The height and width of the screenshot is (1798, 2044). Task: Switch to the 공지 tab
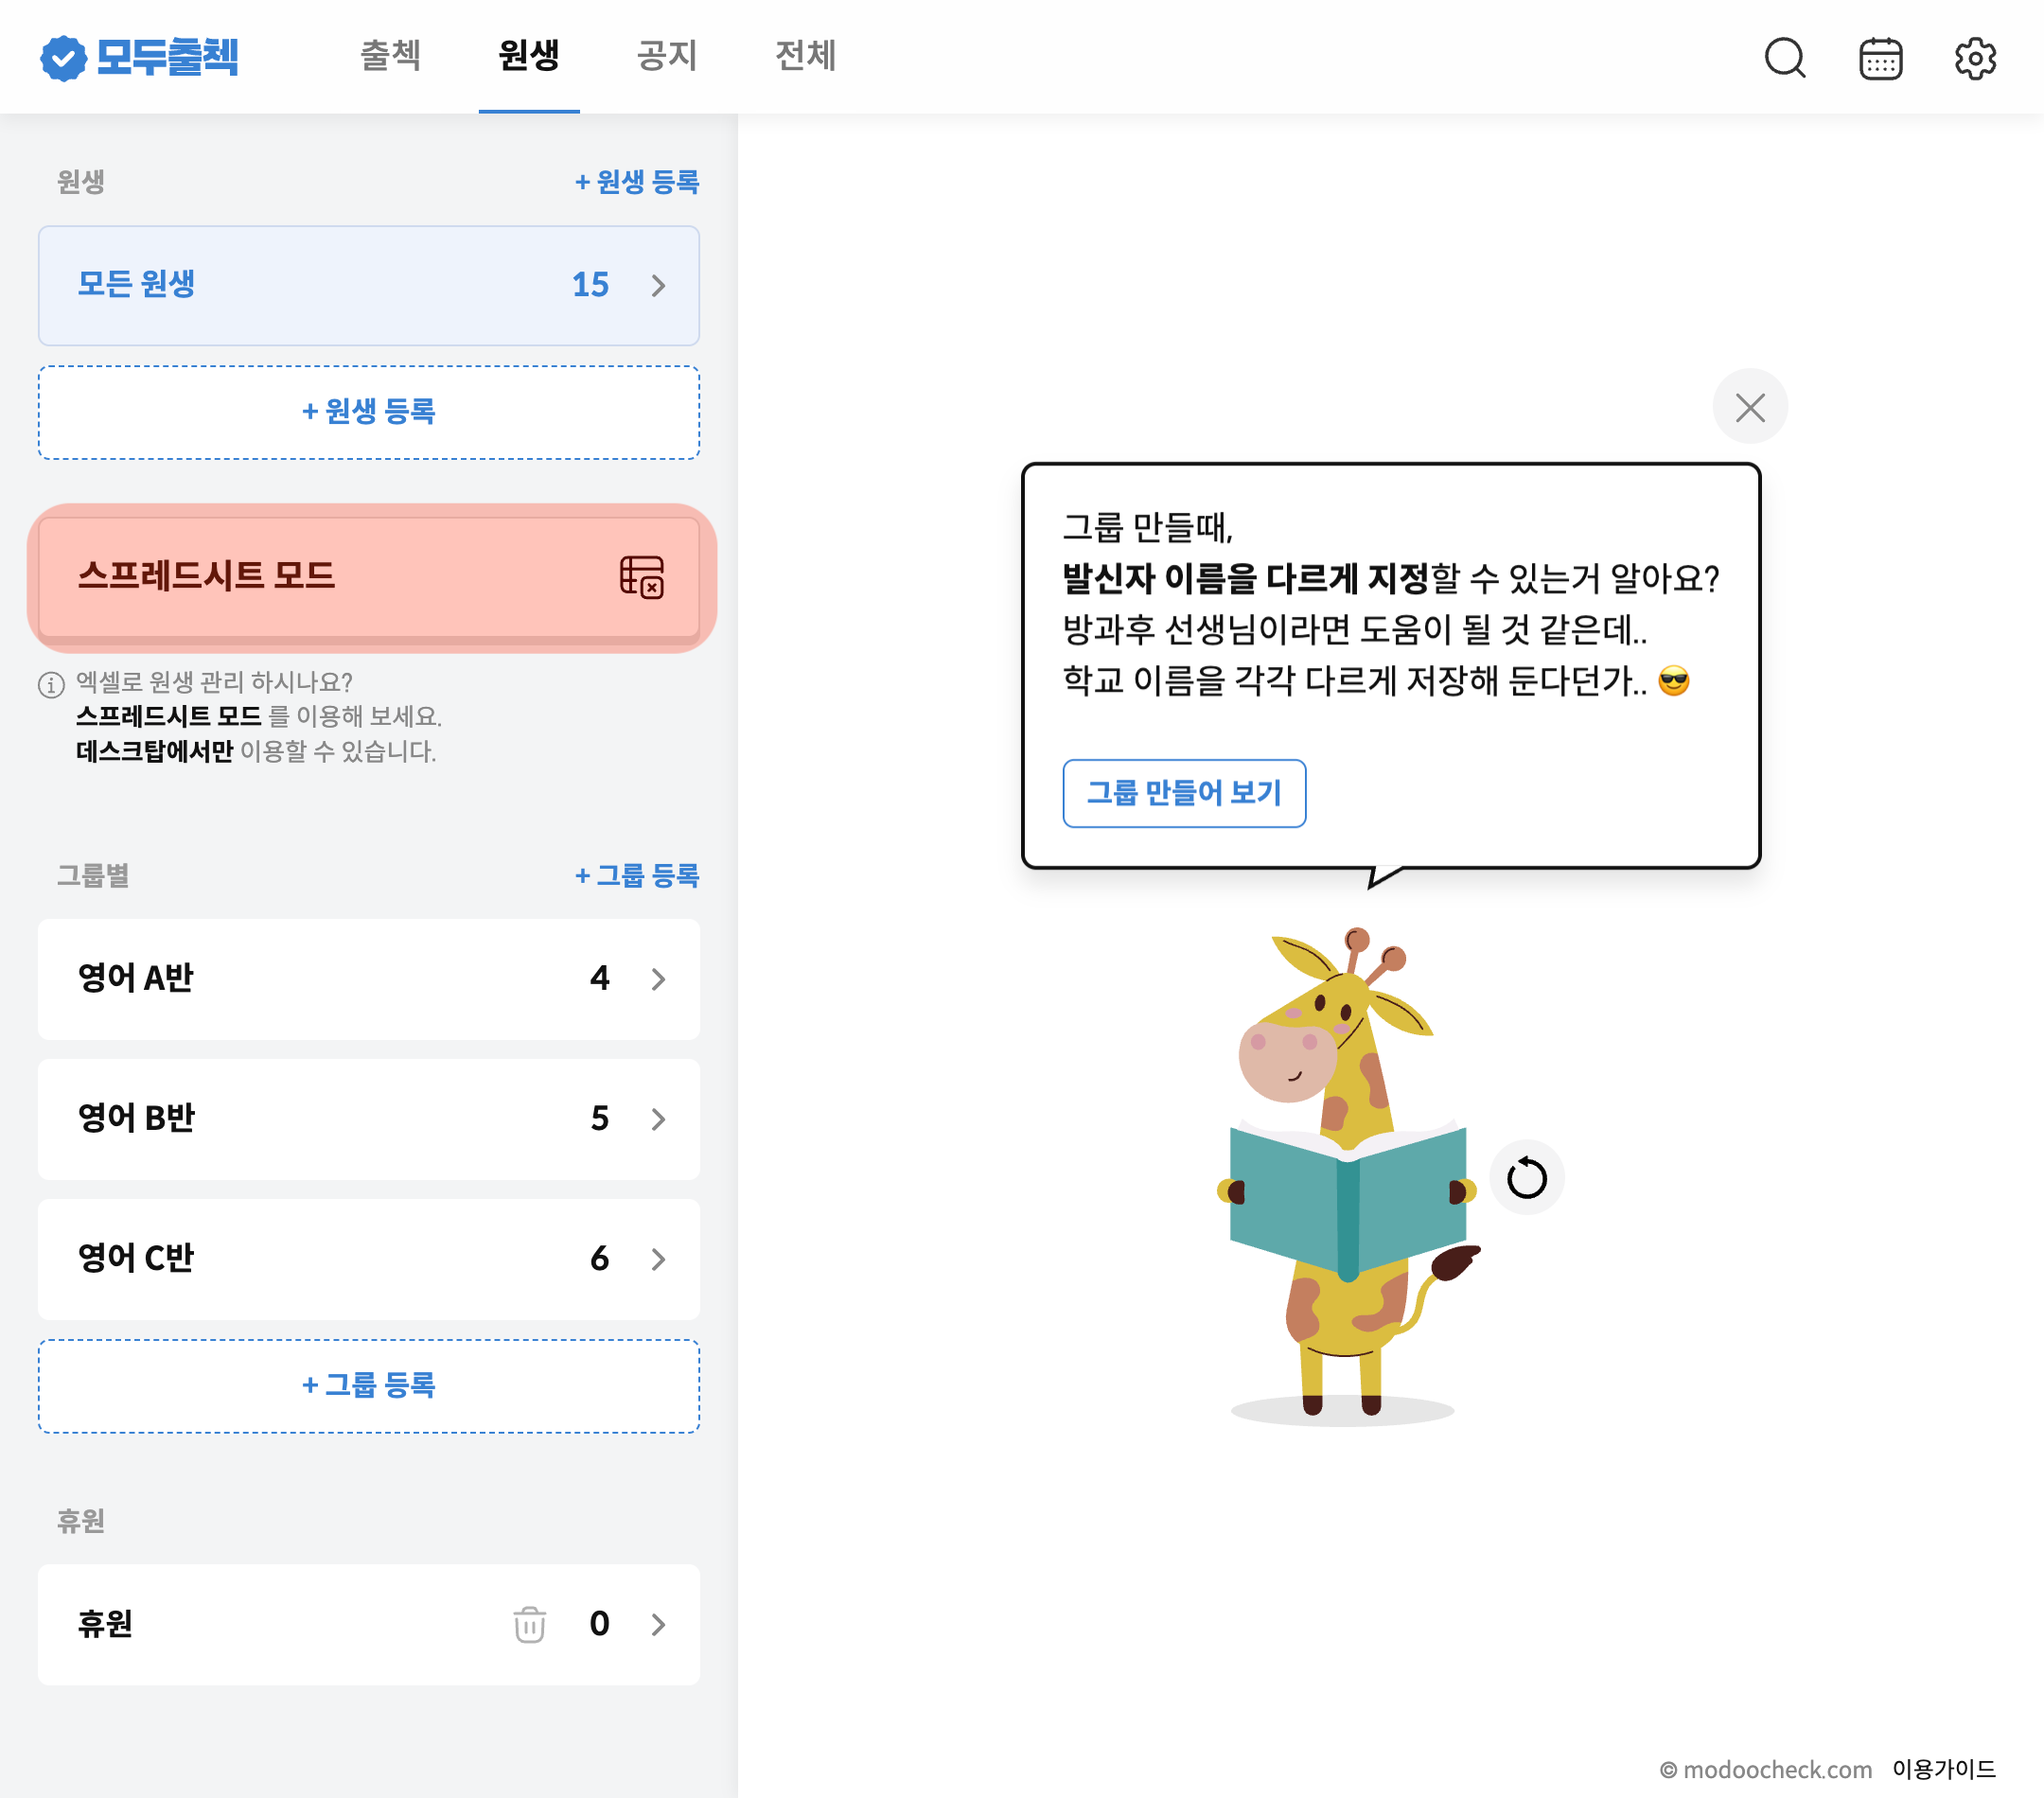click(666, 56)
